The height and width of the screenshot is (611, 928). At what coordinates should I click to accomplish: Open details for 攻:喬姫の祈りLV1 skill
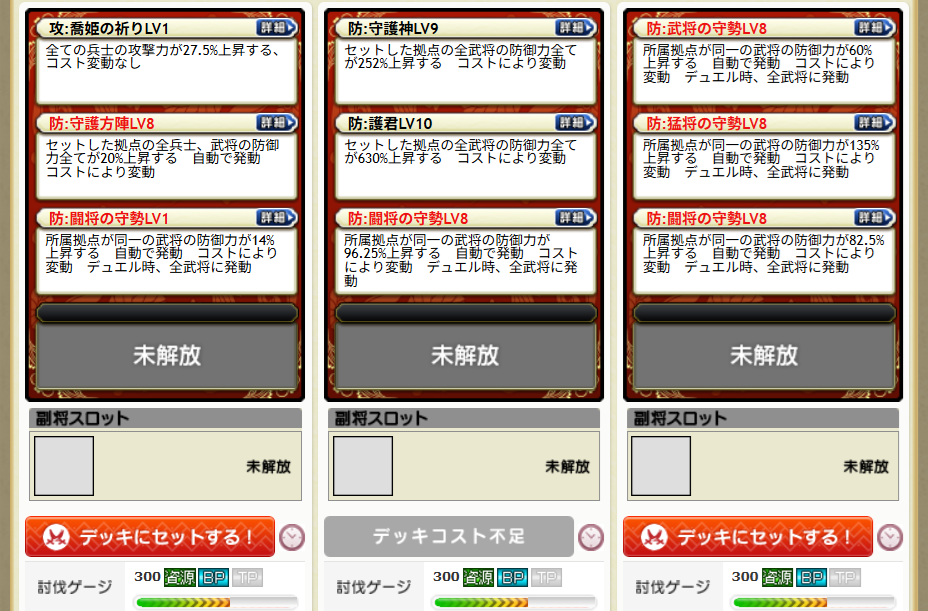coord(276,27)
